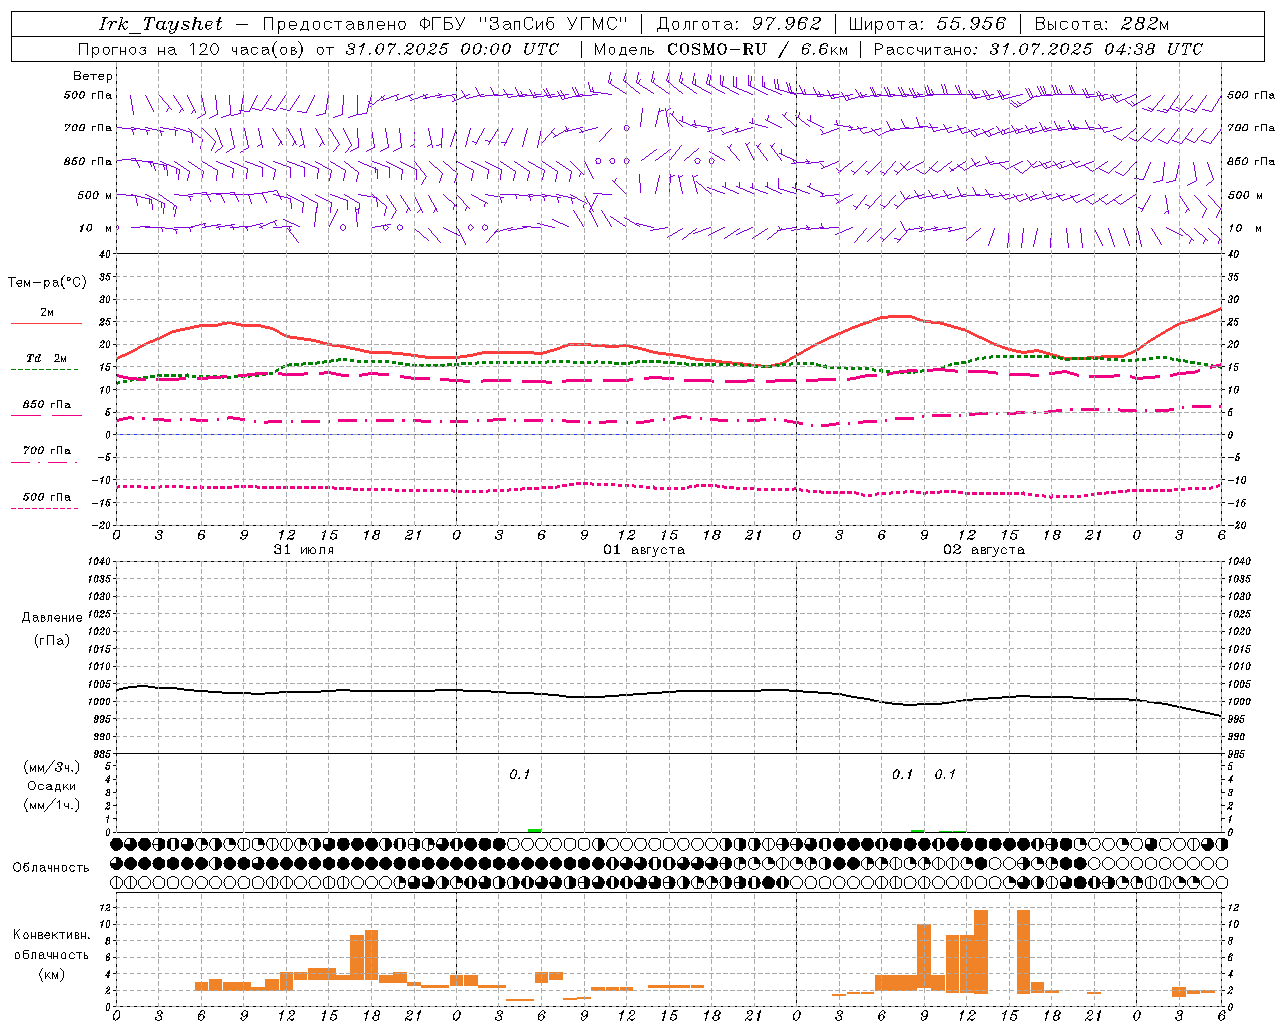This screenshot has height=1024, width=1280.
Task: Click the Осадки precipitation label
Action: pyautogui.click(x=52, y=786)
